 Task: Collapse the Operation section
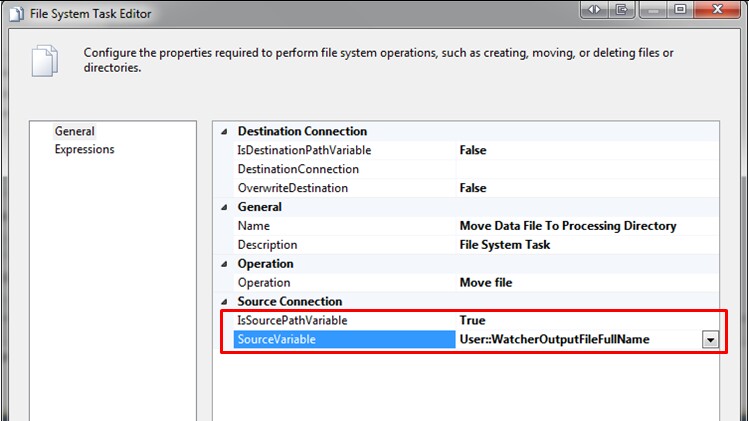pos(224,264)
